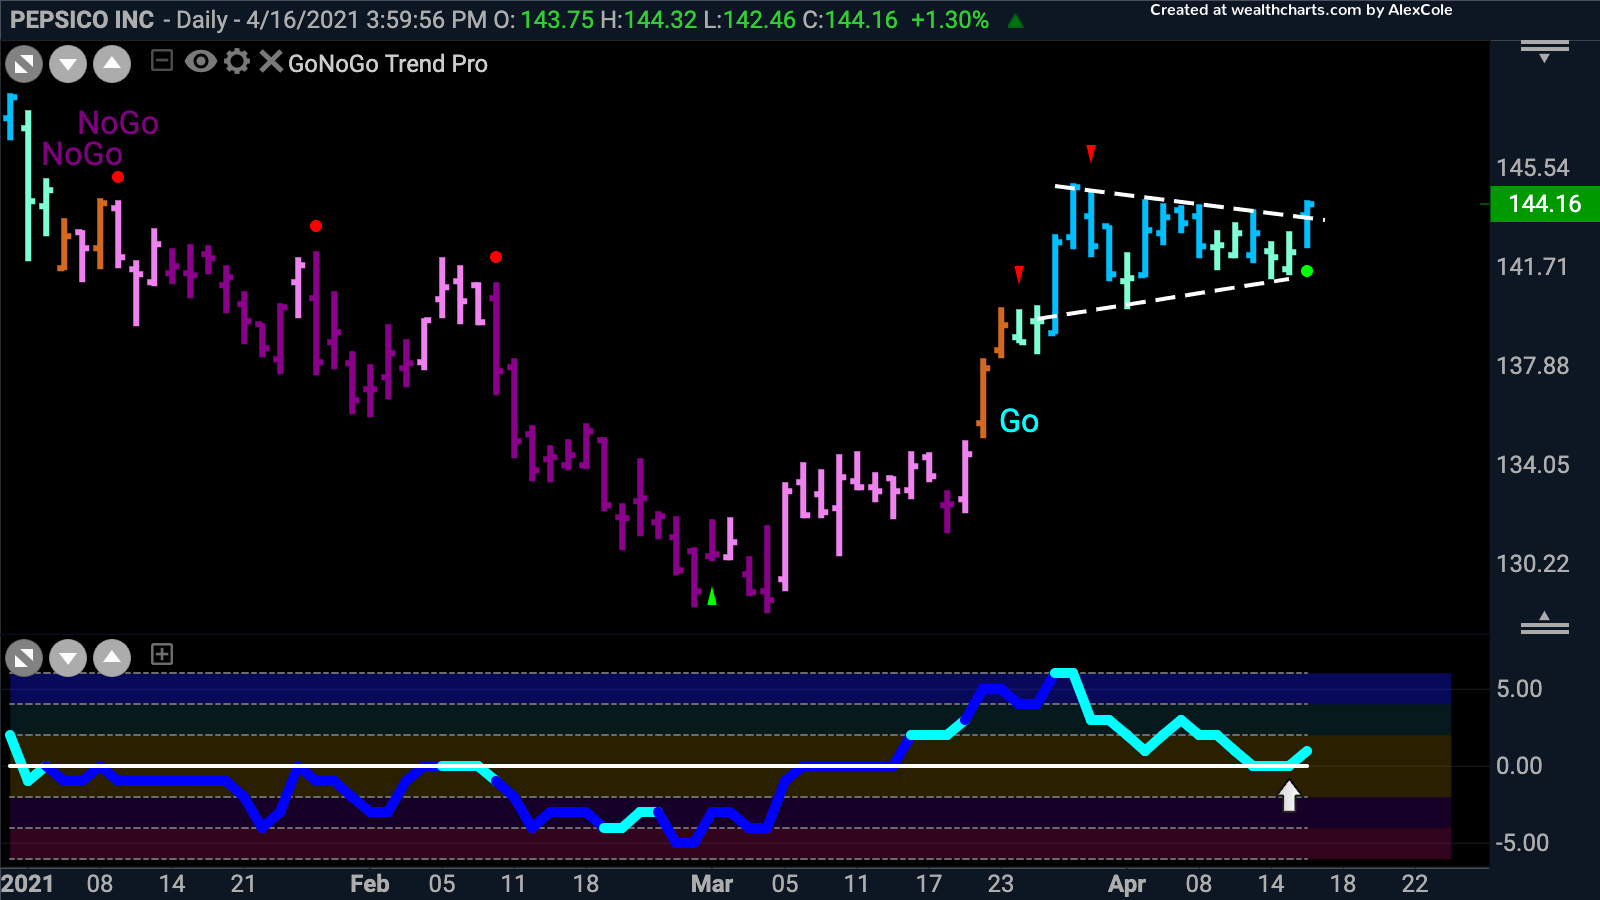The image size is (1600, 900).
Task: Click the price axis value 141.71
Action: [1532, 267]
